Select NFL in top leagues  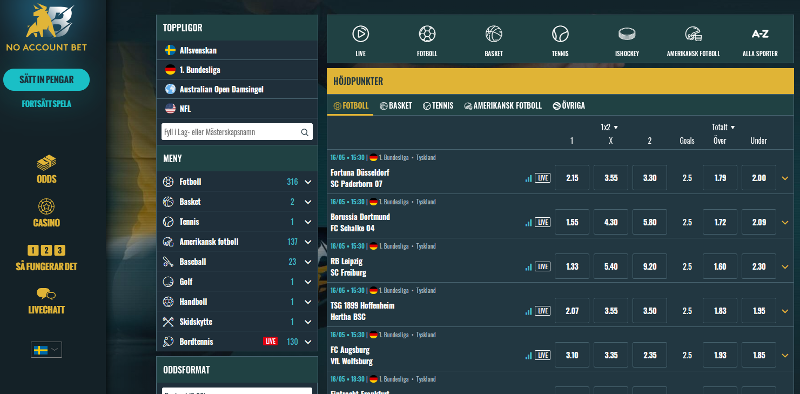point(237,109)
